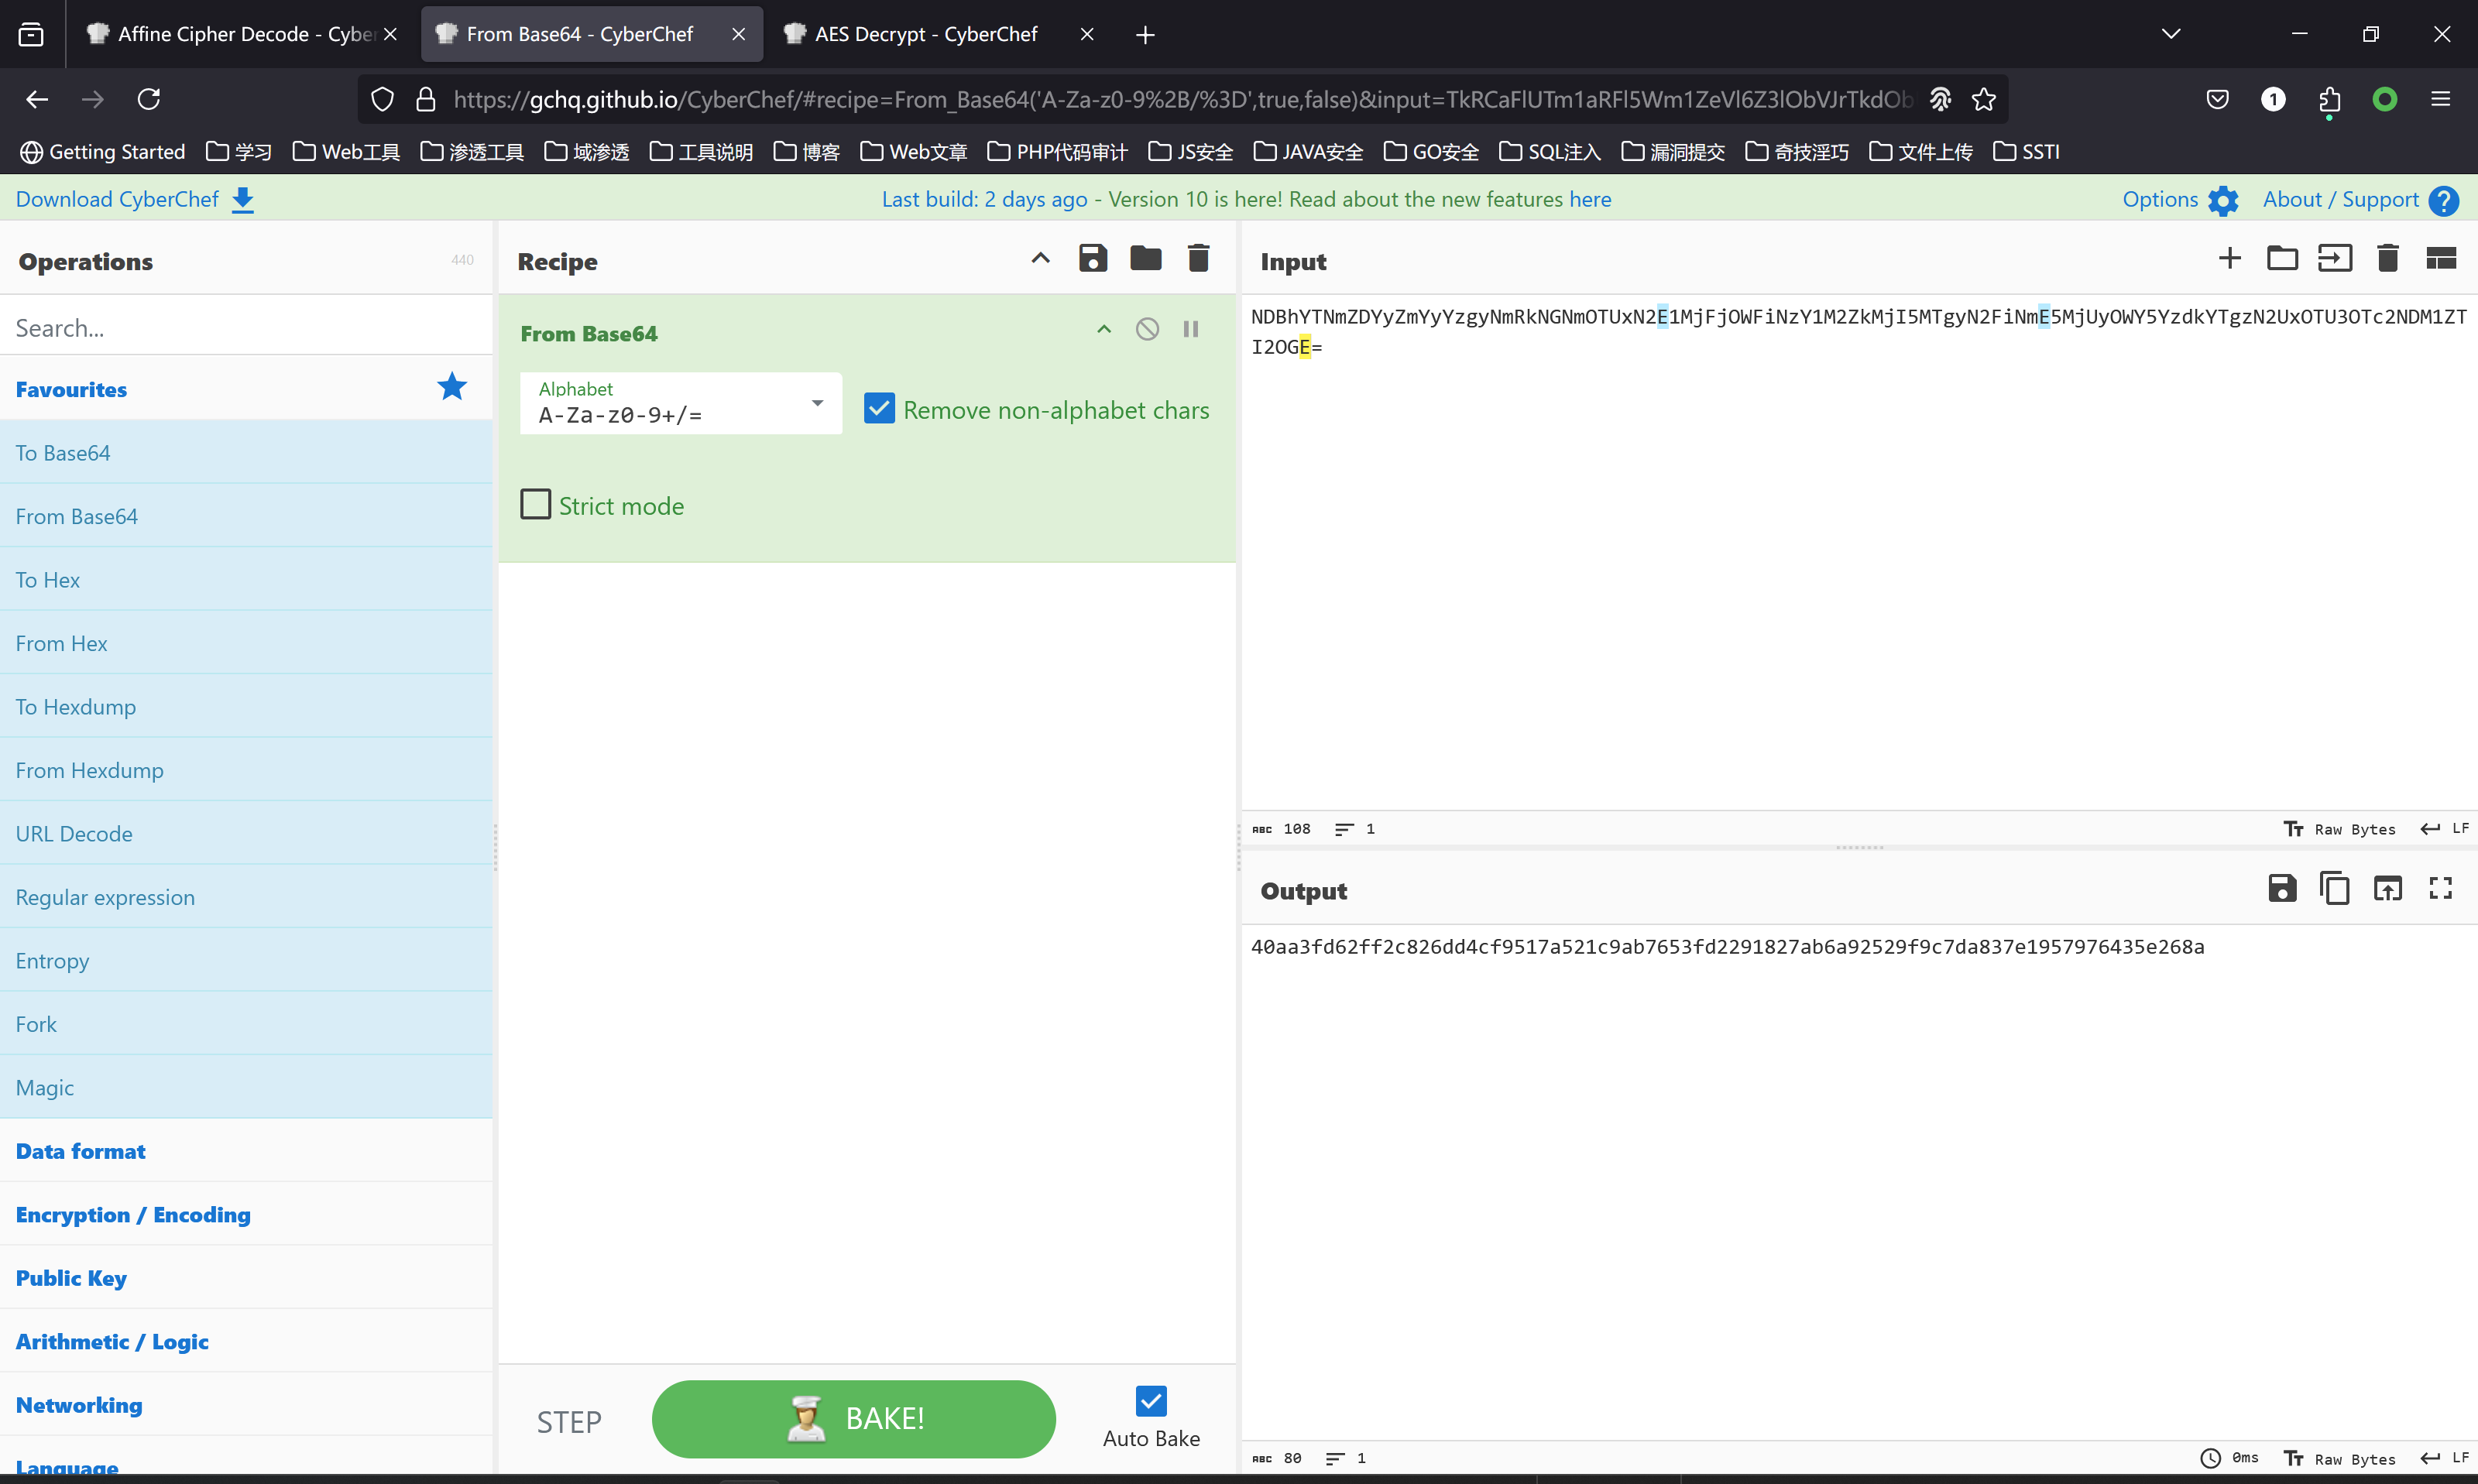Screen dimensions: 2478x1484
Task: Expand the Data format category
Action: click(81, 1151)
